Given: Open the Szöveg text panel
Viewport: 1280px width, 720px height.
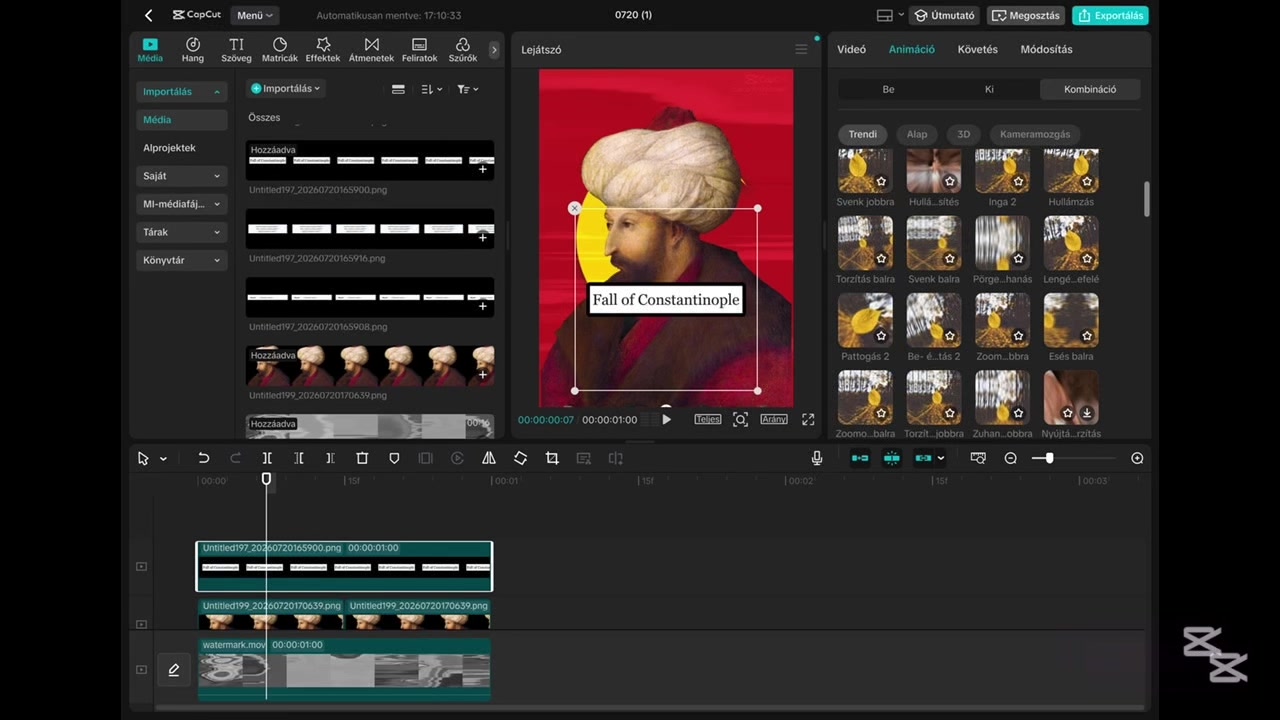Looking at the screenshot, I should click(x=236, y=50).
